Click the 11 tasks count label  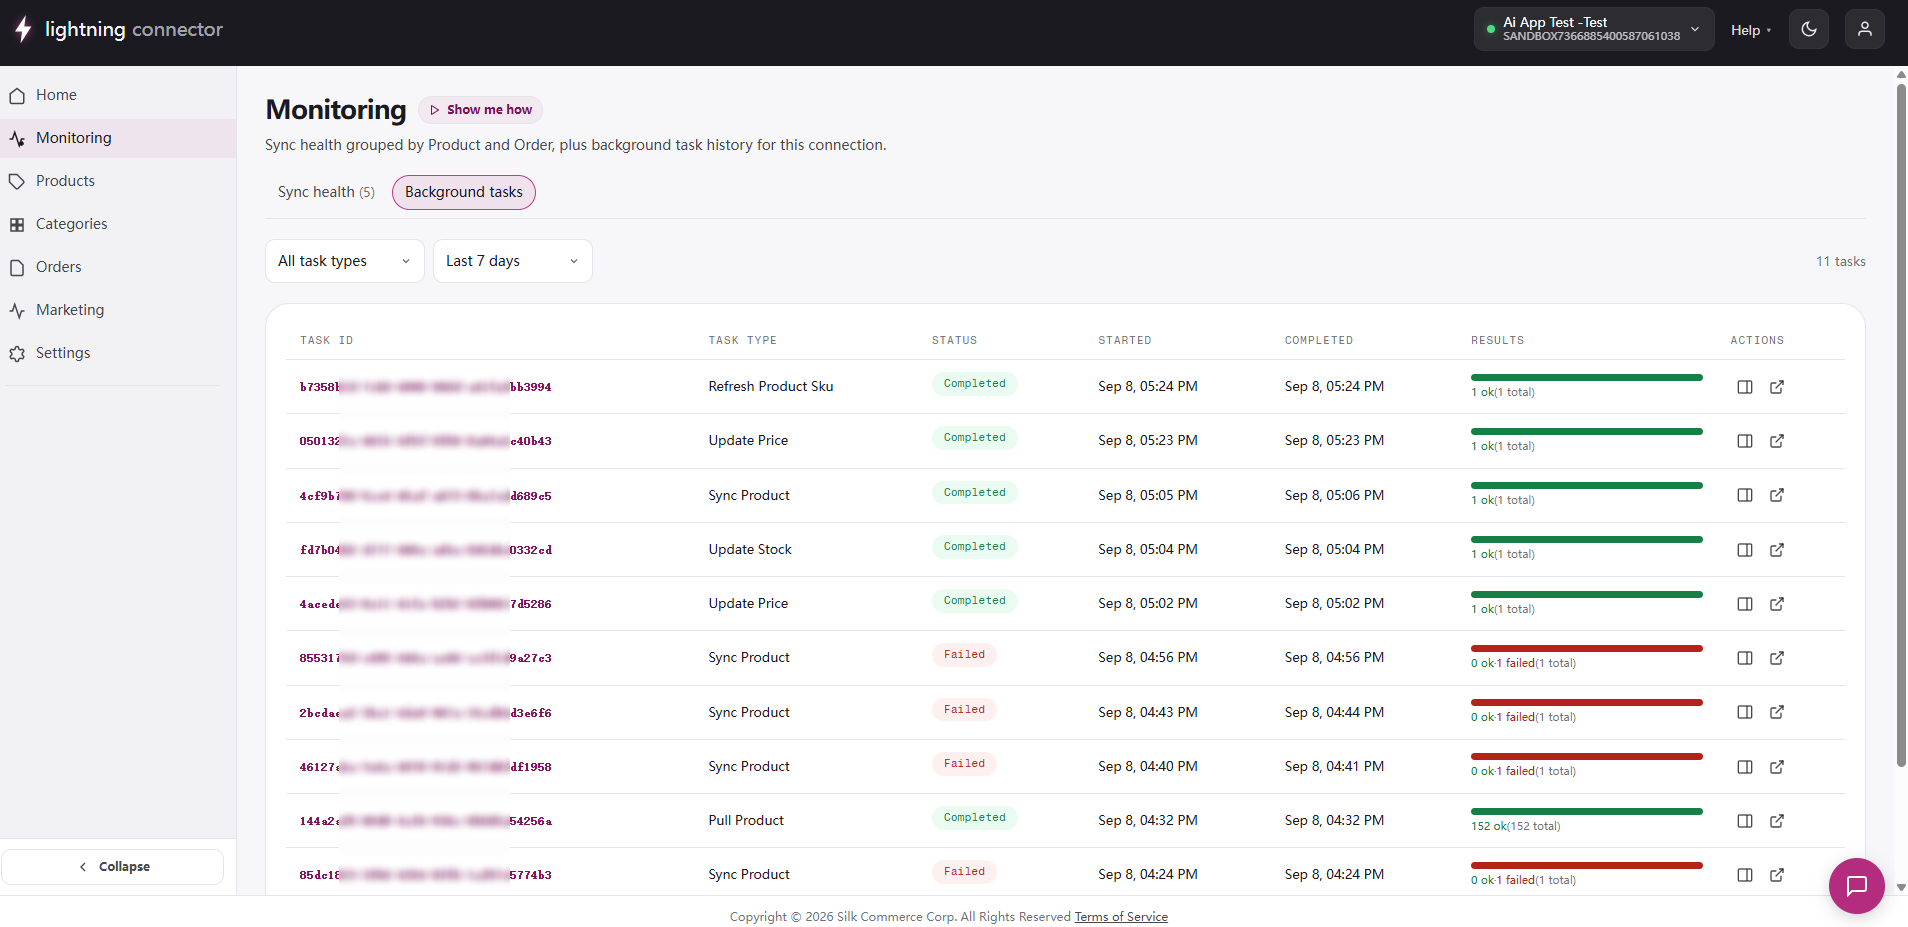tap(1841, 261)
